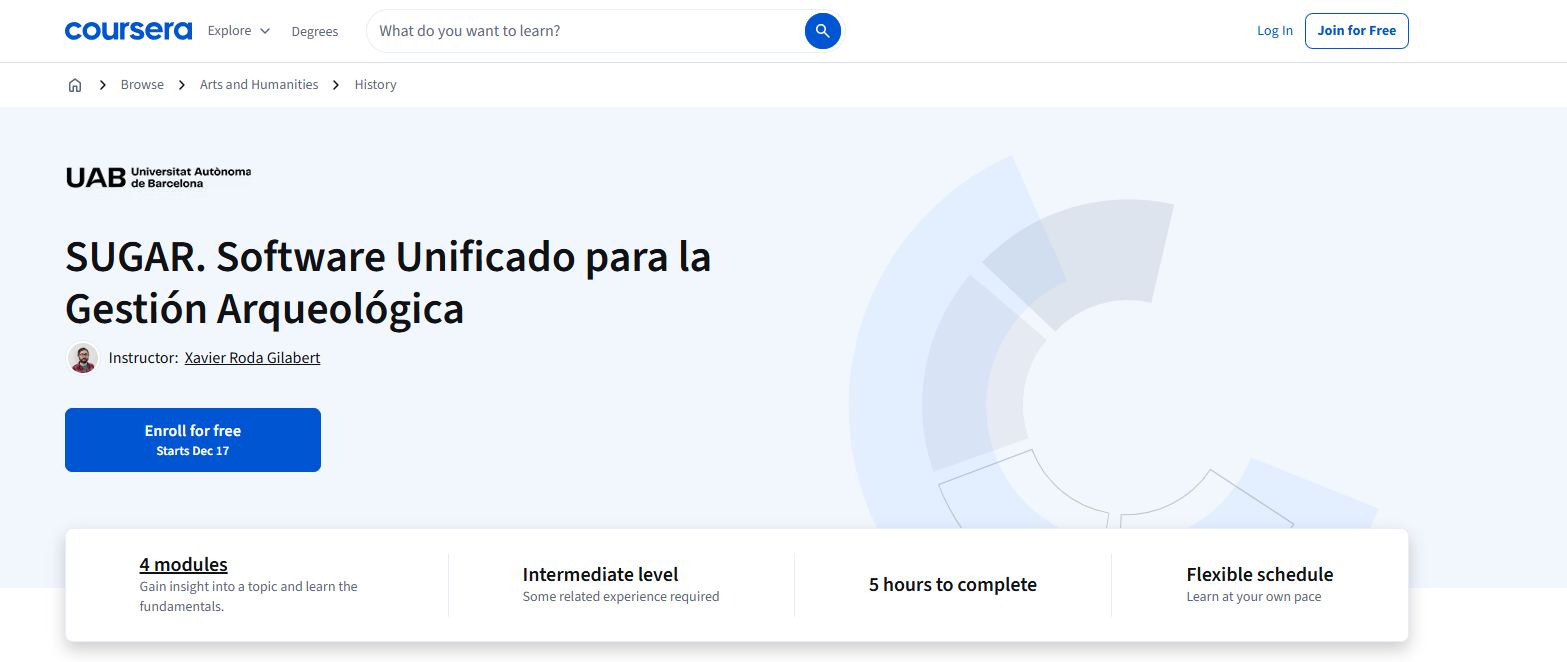Click the Intermediate level label
This screenshot has height=662, width=1567.
click(600, 575)
